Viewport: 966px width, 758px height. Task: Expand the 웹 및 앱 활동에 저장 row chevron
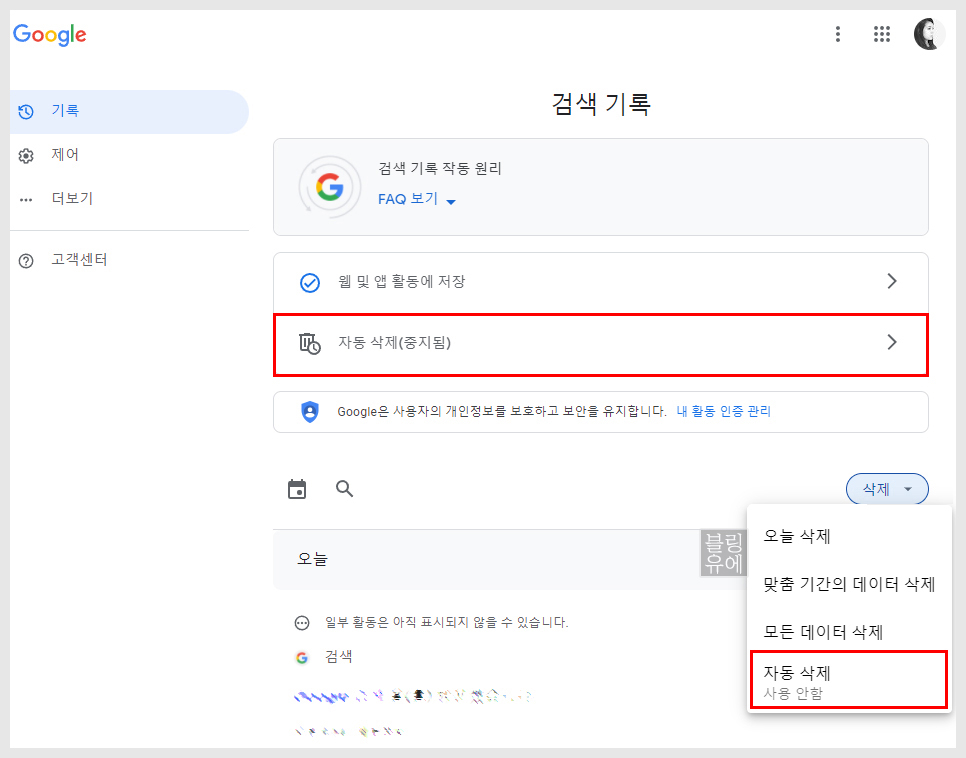891,281
